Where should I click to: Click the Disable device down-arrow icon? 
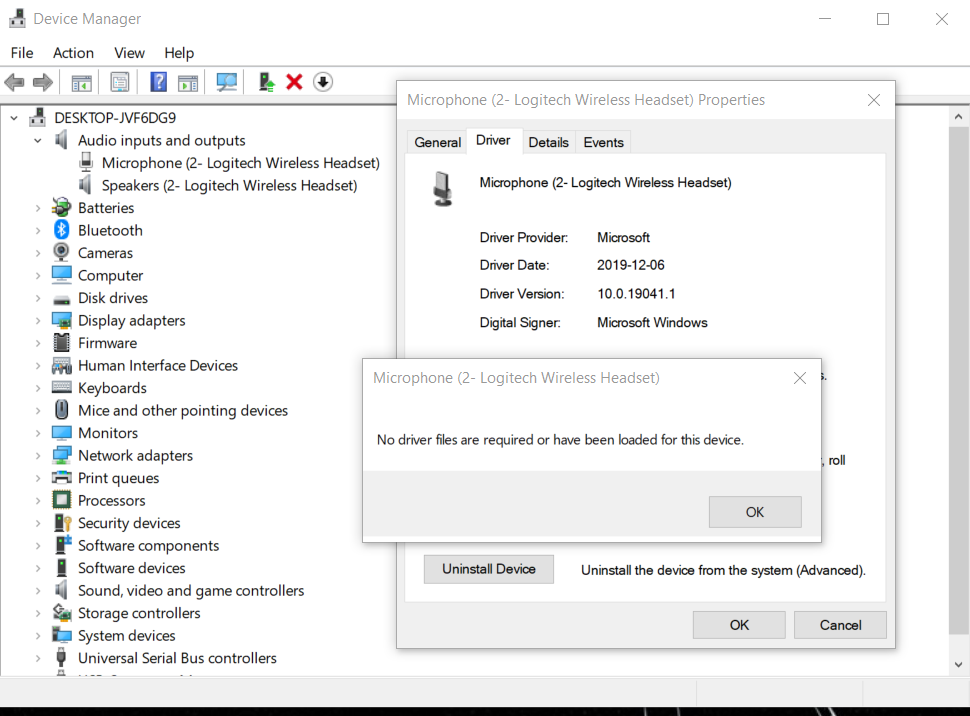click(x=323, y=82)
